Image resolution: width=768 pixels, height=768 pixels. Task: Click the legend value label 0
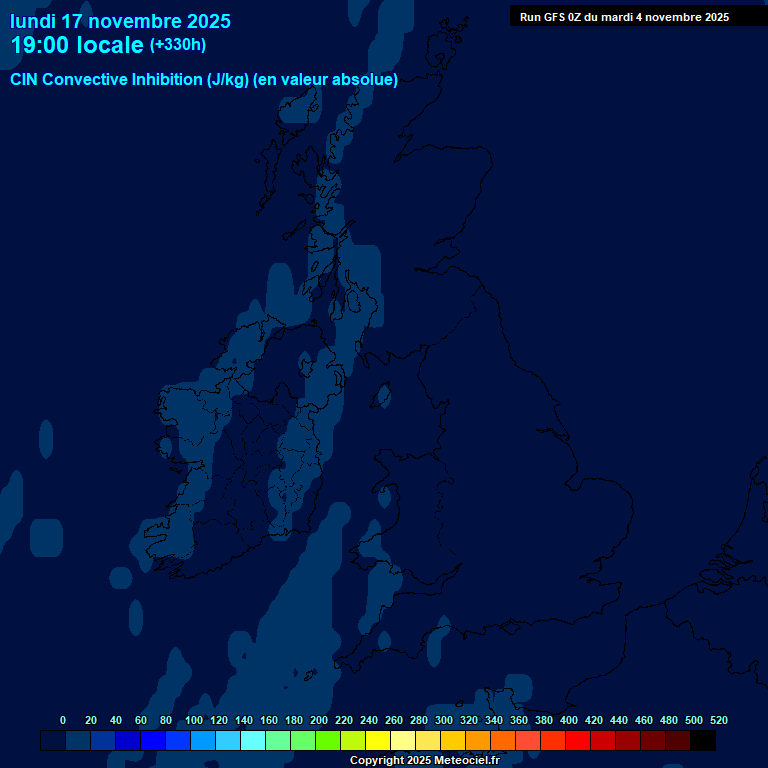(x=63, y=720)
